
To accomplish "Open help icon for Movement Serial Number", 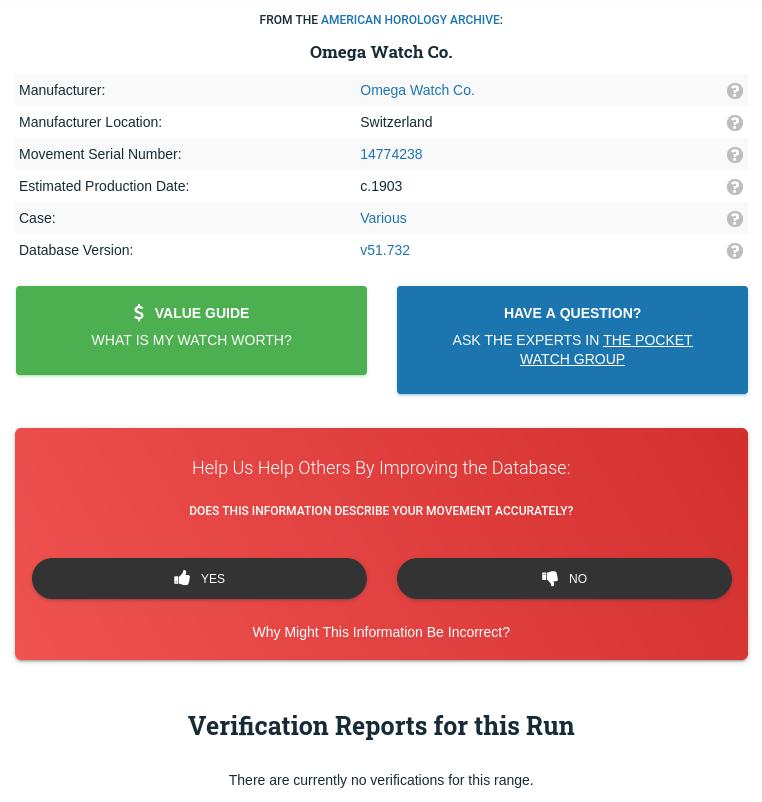I will [x=735, y=155].
